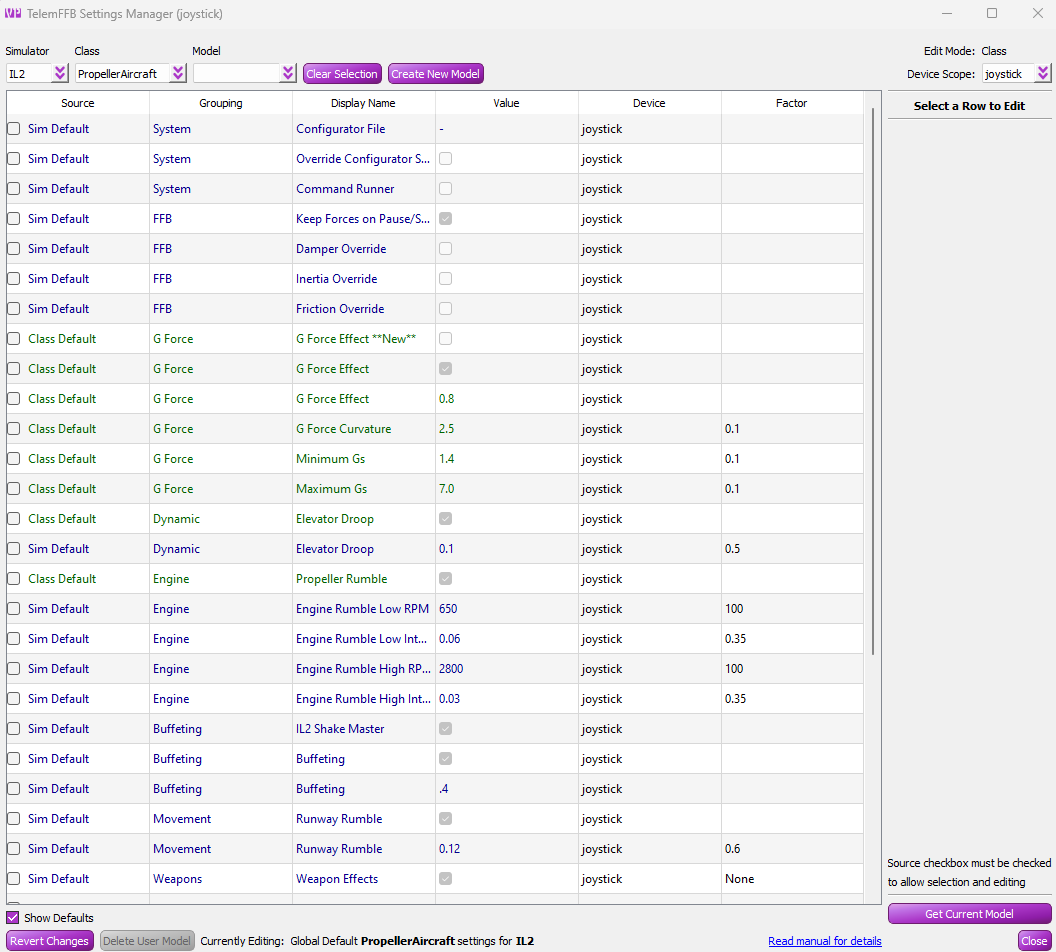Screen dimensions: 1056x952
Task: Sort by the Grouping column header
Action: [220, 103]
